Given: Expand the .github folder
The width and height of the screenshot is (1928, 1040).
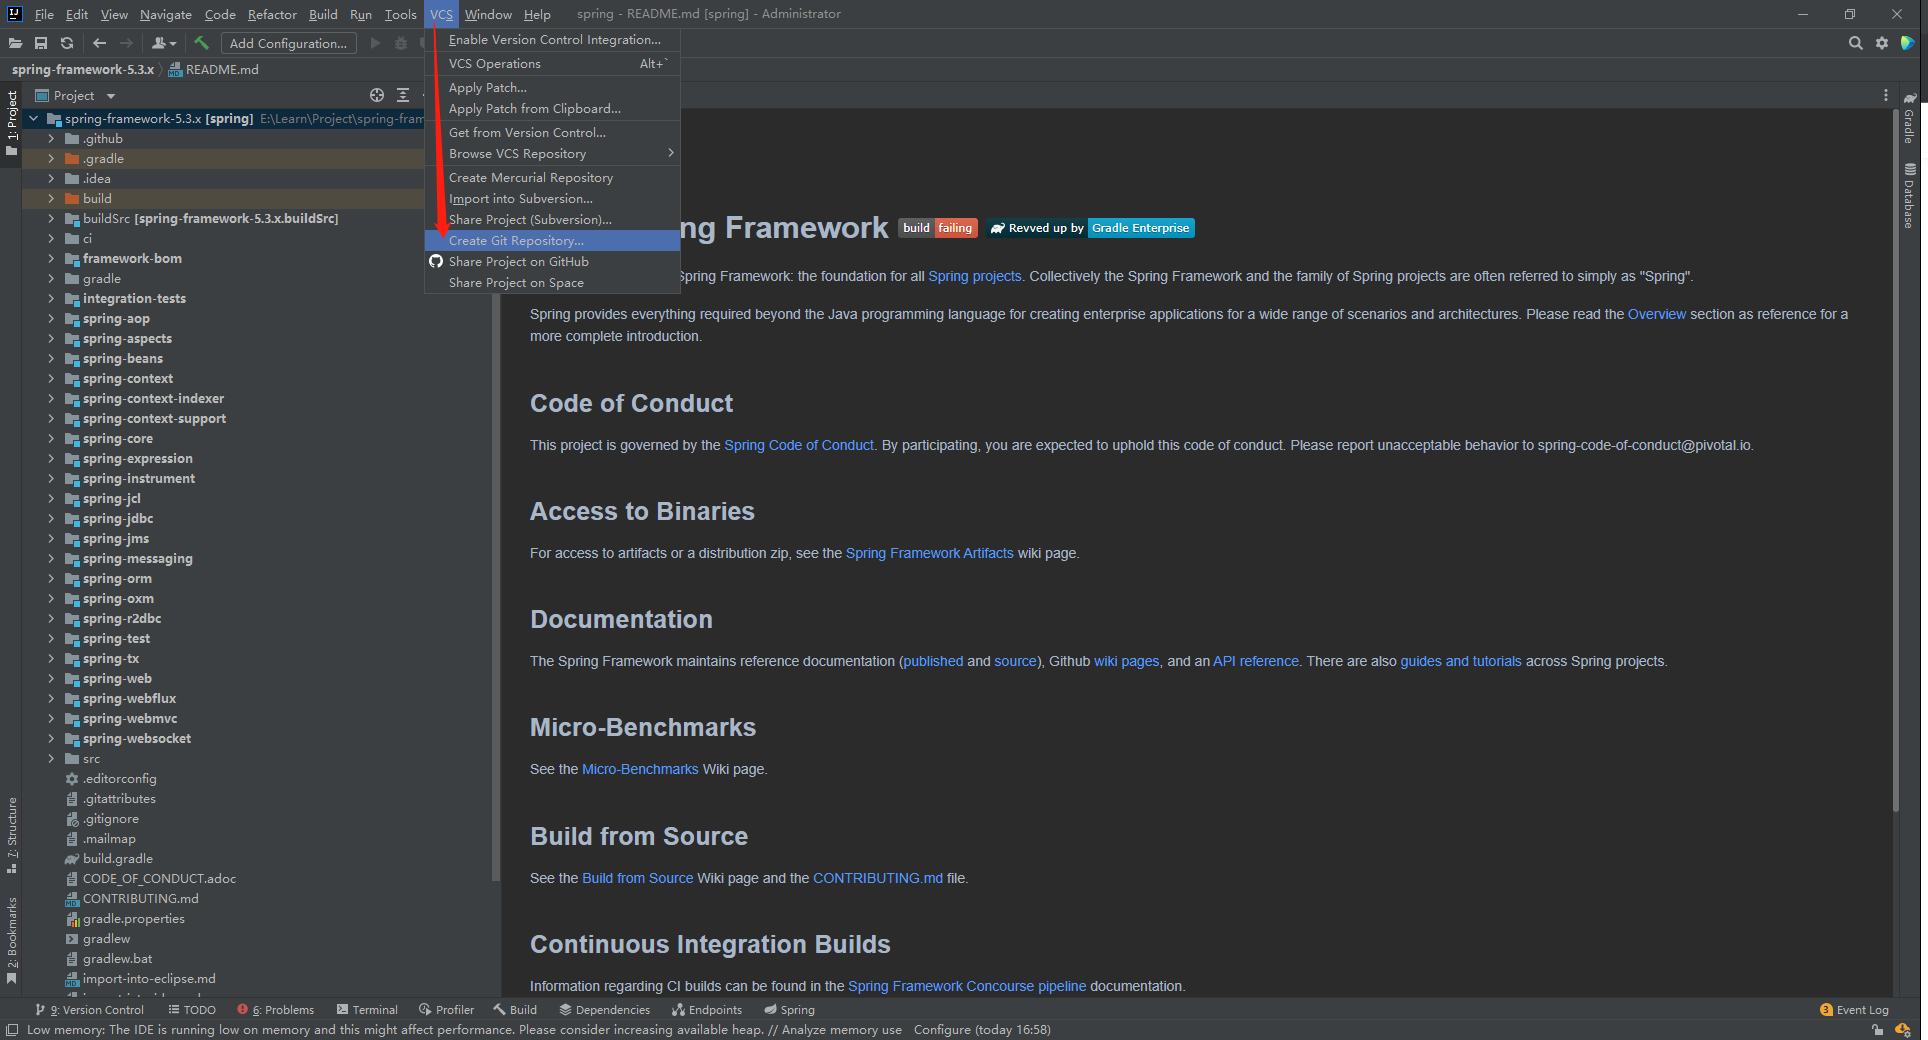Looking at the screenshot, I should pos(51,138).
